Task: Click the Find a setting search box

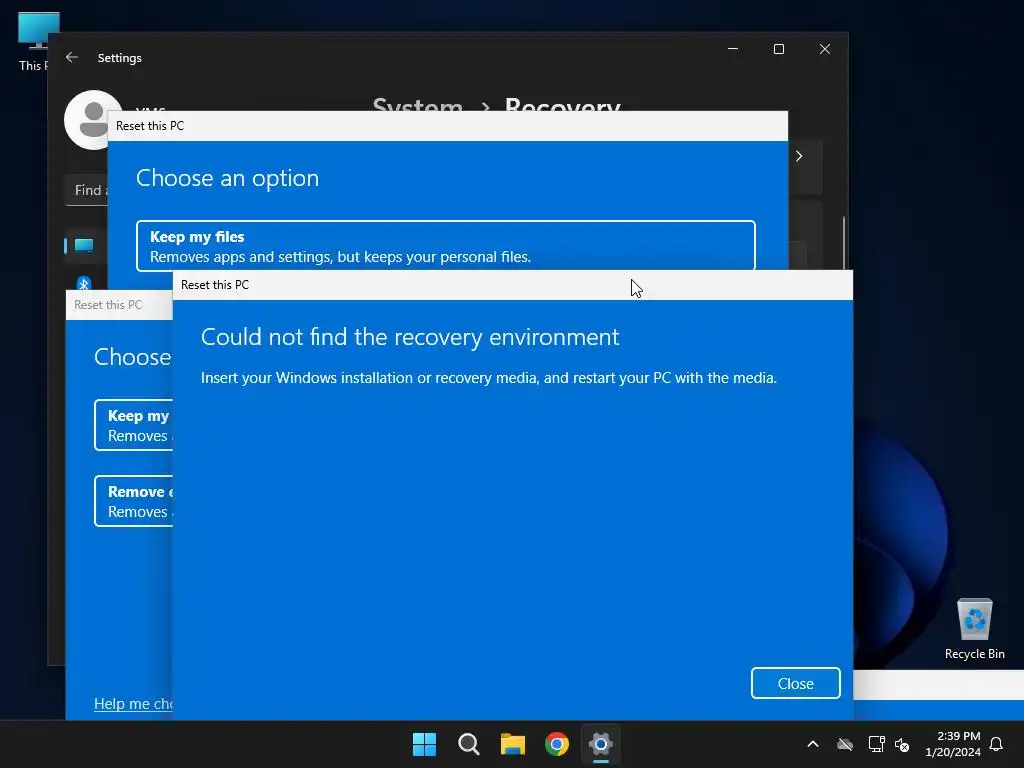Action: tap(87, 190)
